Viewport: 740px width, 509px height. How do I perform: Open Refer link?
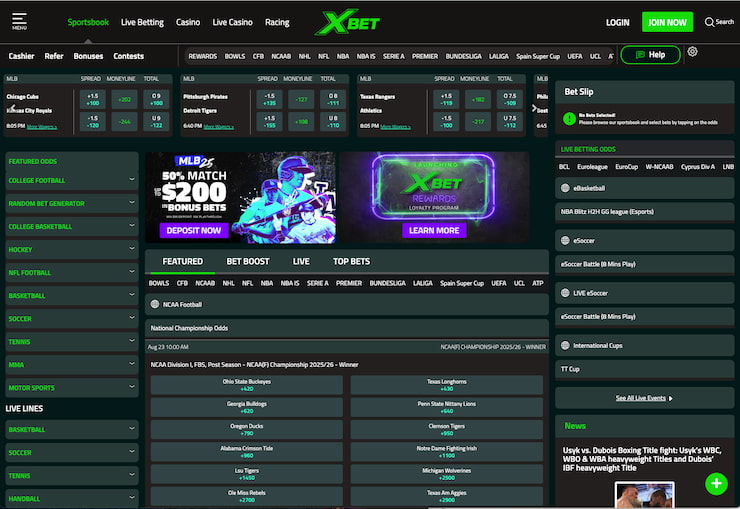click(x=54, y=56)
